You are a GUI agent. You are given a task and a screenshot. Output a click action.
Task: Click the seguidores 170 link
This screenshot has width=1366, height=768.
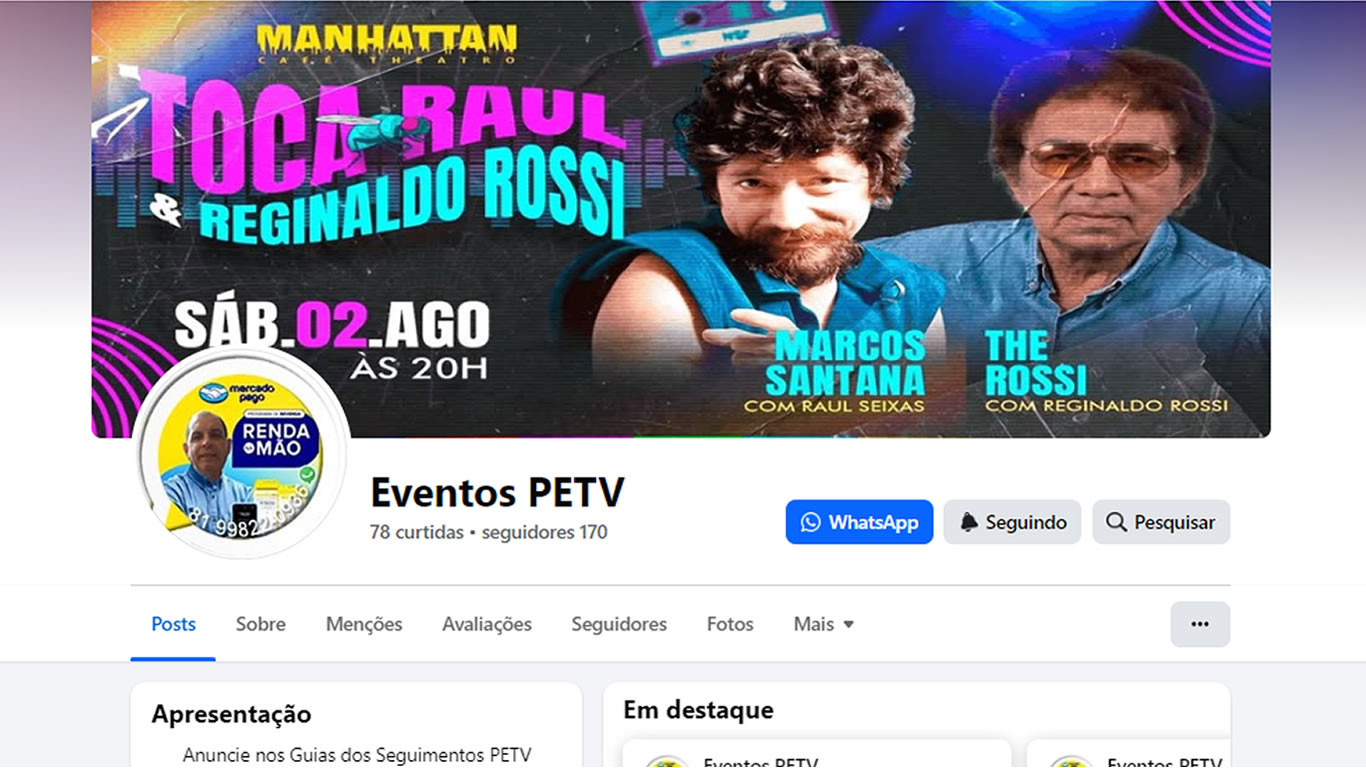pyautogui.click(x=545, y=532)
